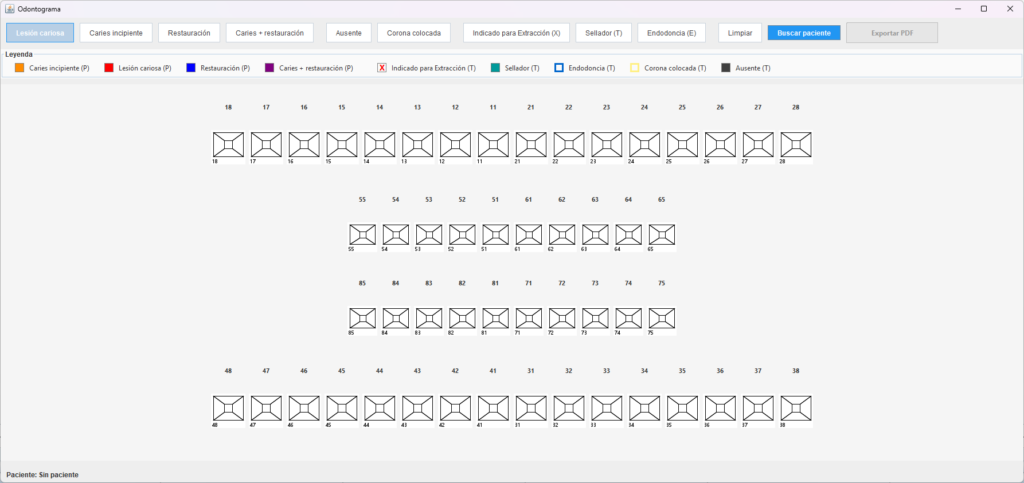Viewport: 1024px width, 483px height.
Task: Pick primary tooth 55 diagram
Action: [x=362, y=234]
